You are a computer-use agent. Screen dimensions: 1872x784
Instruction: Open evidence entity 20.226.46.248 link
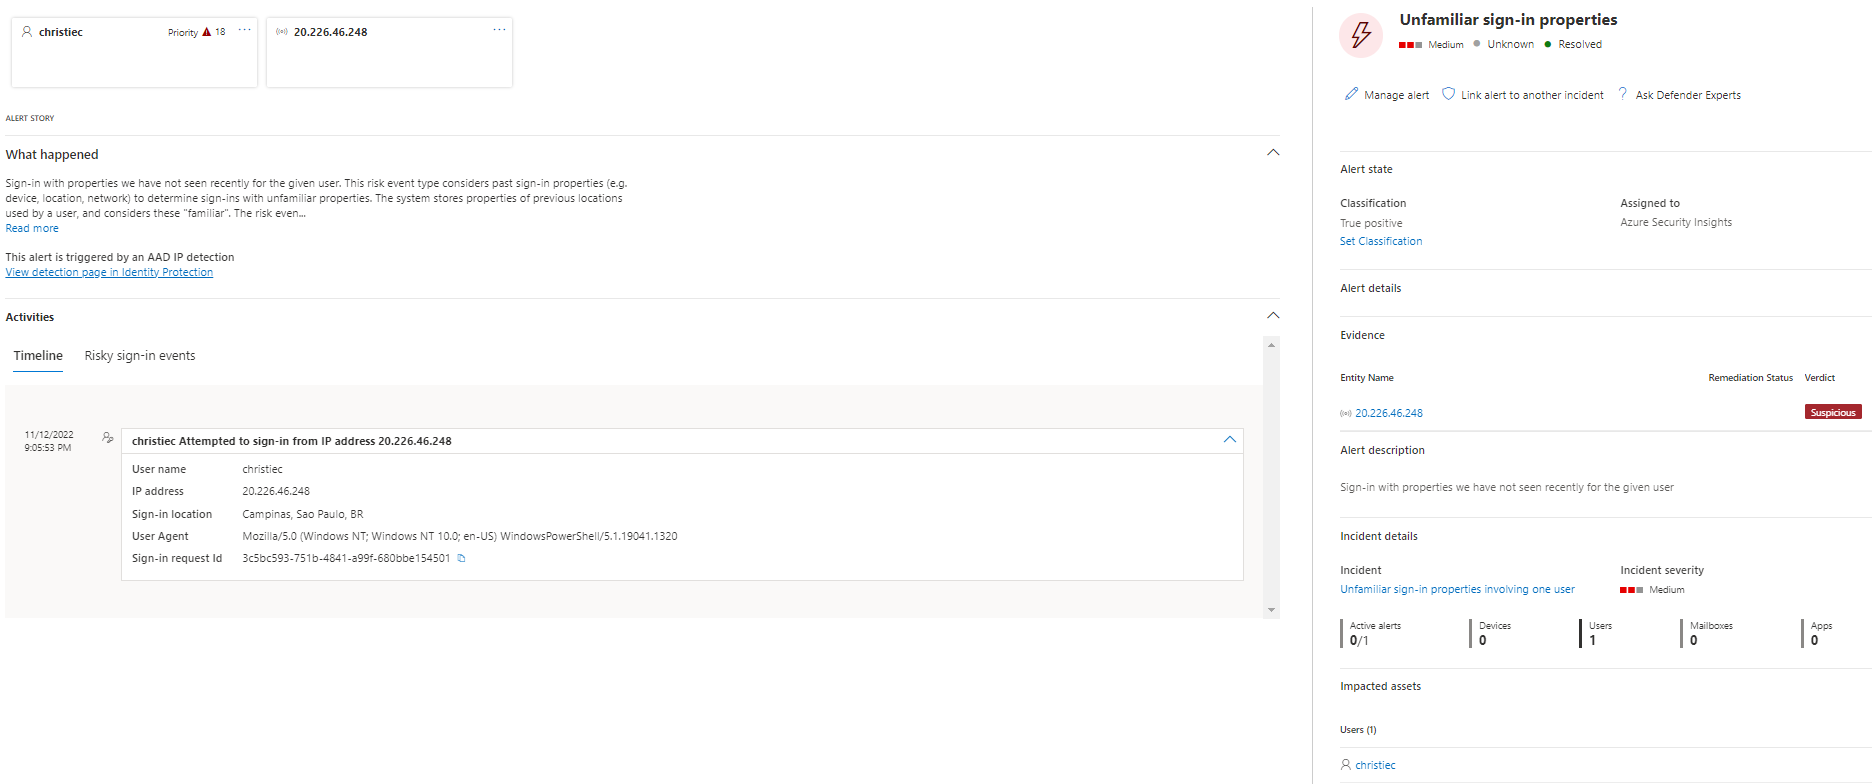click(x=1388, y=413)
